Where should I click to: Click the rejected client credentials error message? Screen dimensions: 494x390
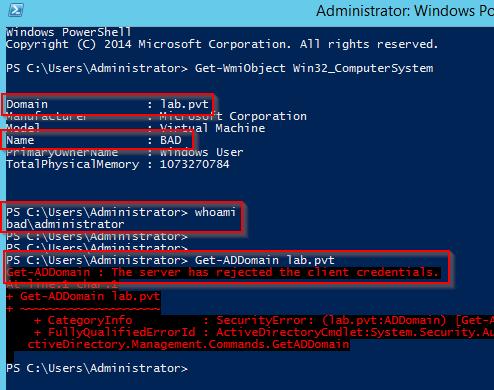(222, 272)
